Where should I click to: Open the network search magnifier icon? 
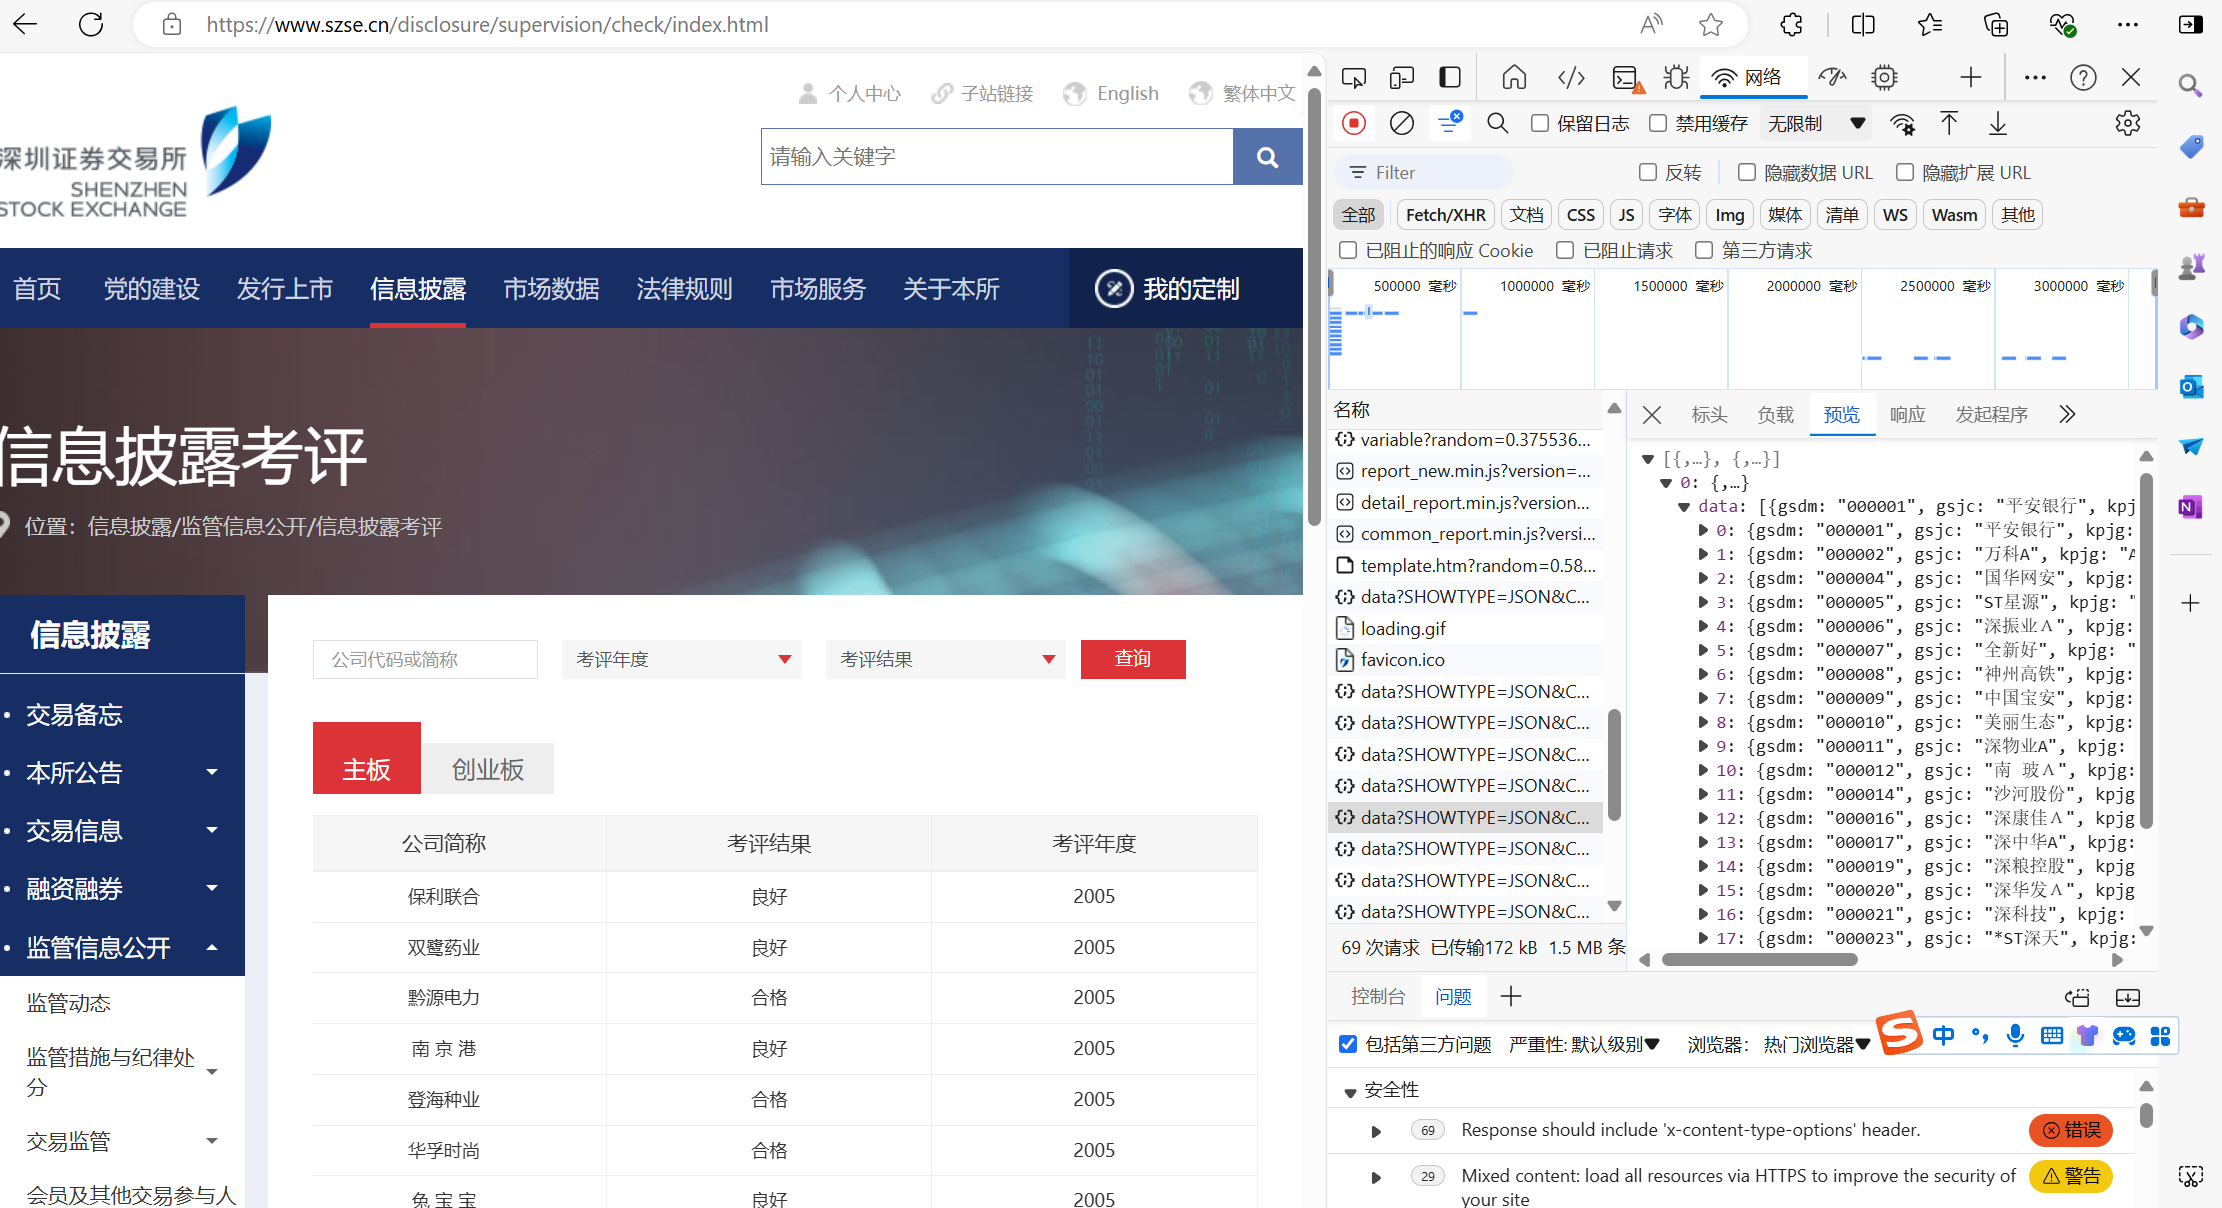[1497, 123]
